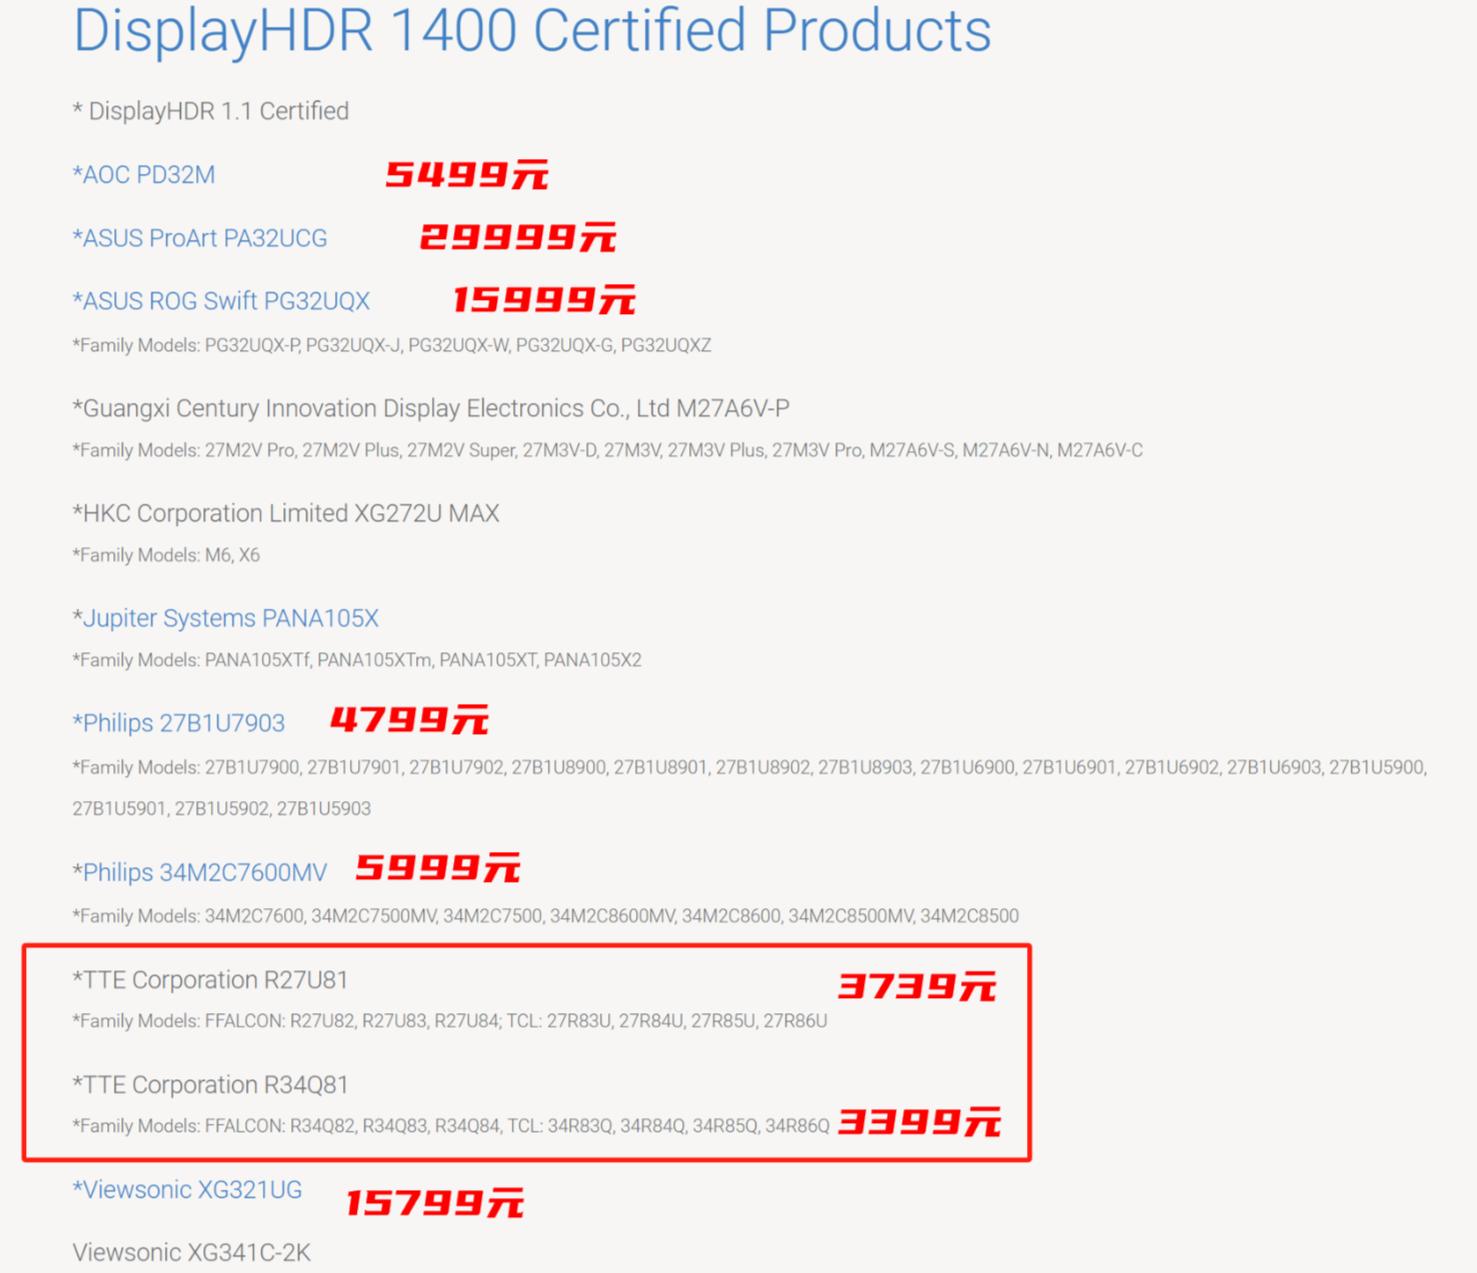Click the Guangxi Century Innovation M27A6V-P entry

(431, 408)
